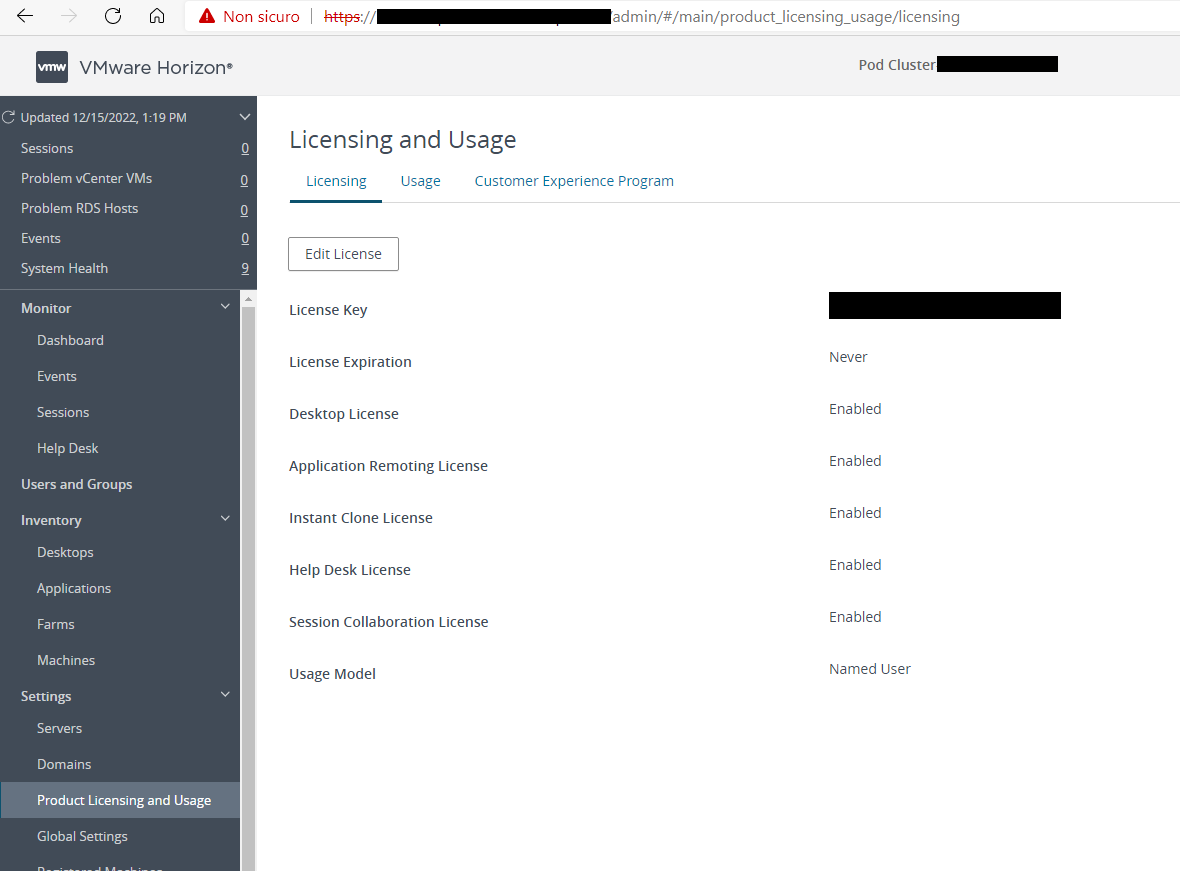This screenshot has height=871, width=1180.
Task: Select Product Licensing and Usage
Action: 120,799
